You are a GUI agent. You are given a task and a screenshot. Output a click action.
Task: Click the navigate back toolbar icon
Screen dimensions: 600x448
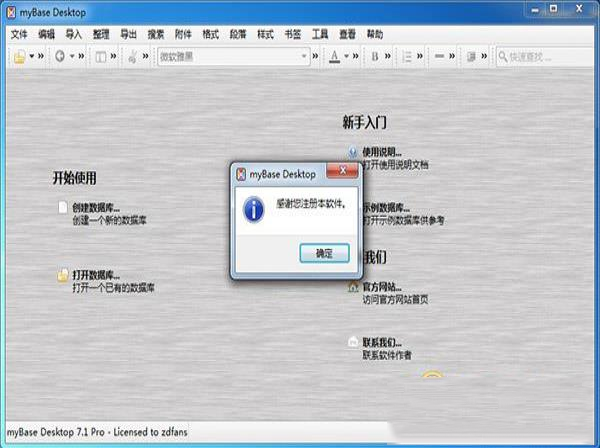click(61, 56)
